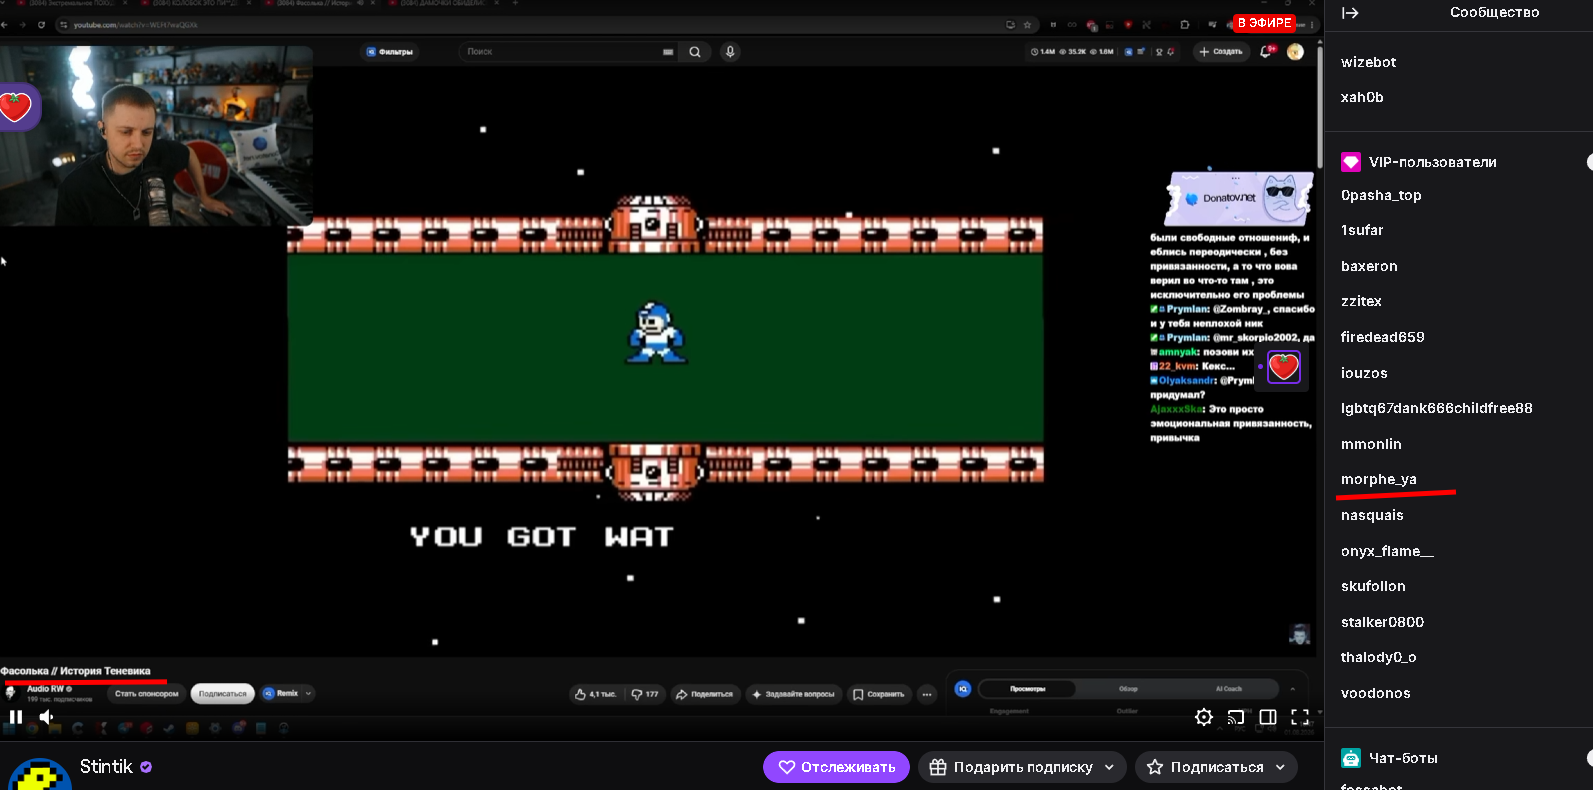Select VIP user stalker0800
The height and width of the screenshot is (790, 1593).
click(1382, 622)
